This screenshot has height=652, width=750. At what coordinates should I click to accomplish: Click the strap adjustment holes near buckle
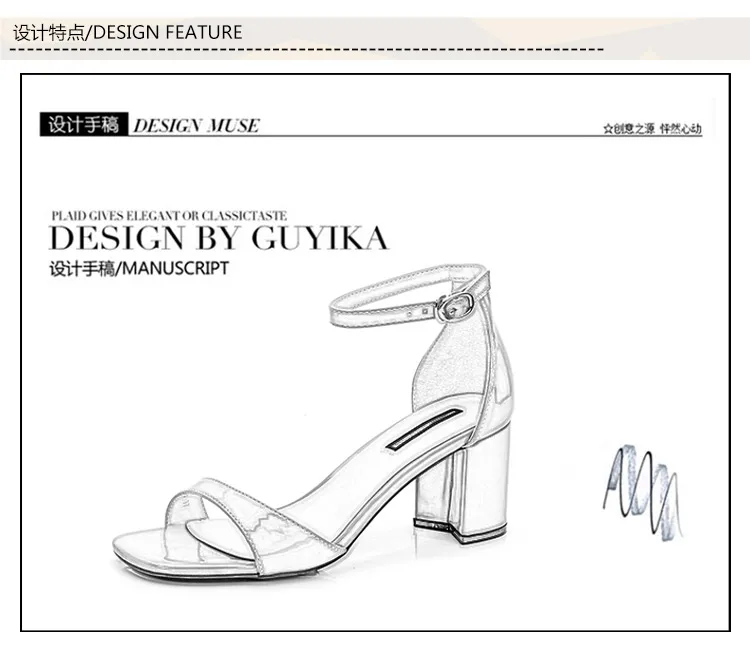click(x=418, y=313)
